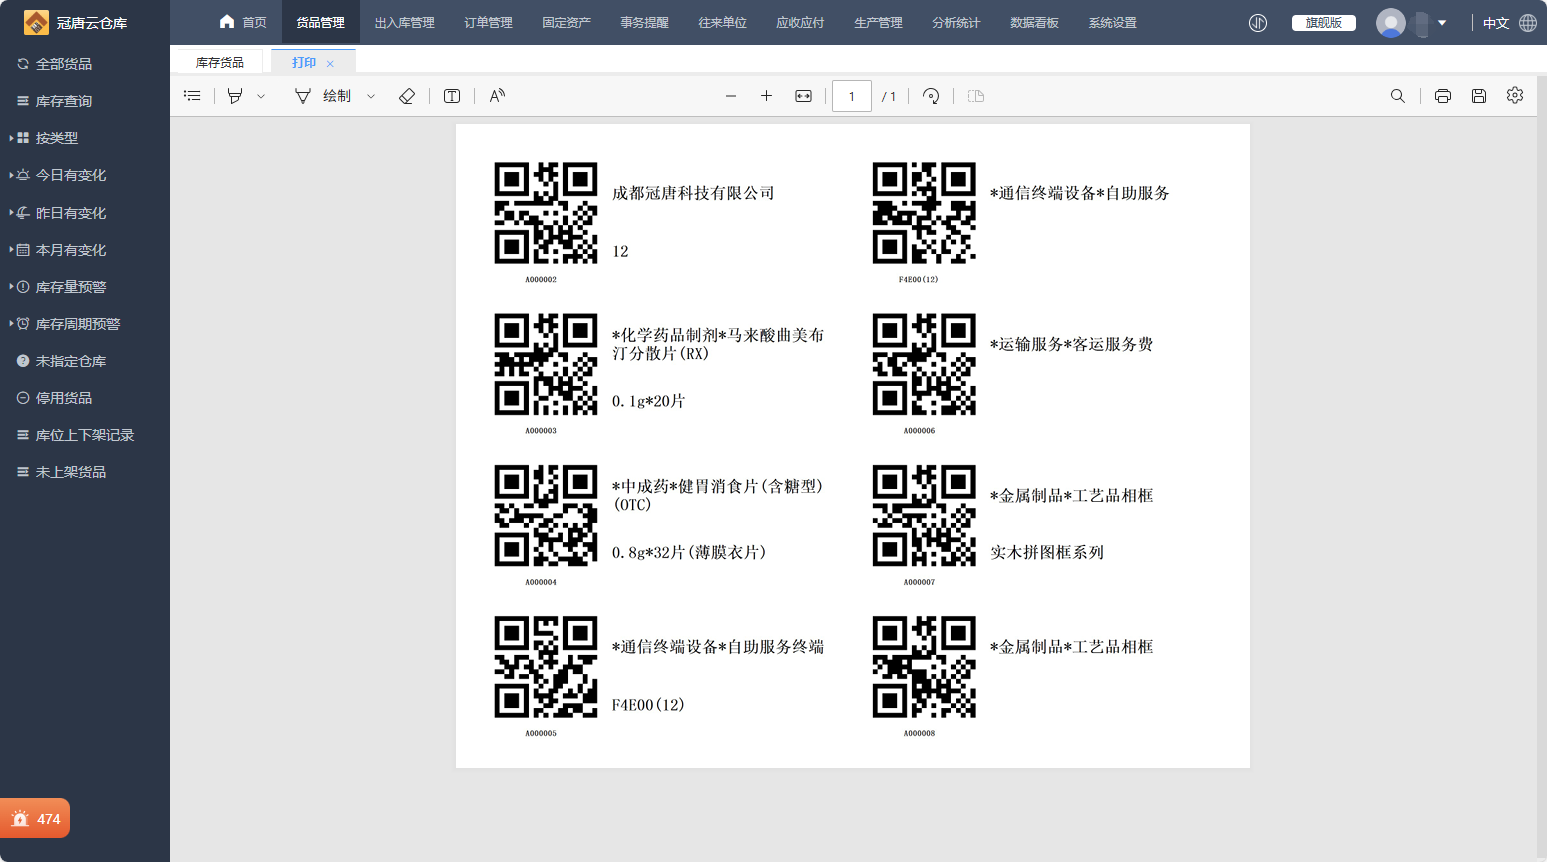The height and width of the screenshot is (862, 1547).
Task: Switch to the 打印 tab
Action: tap(304, 62)
